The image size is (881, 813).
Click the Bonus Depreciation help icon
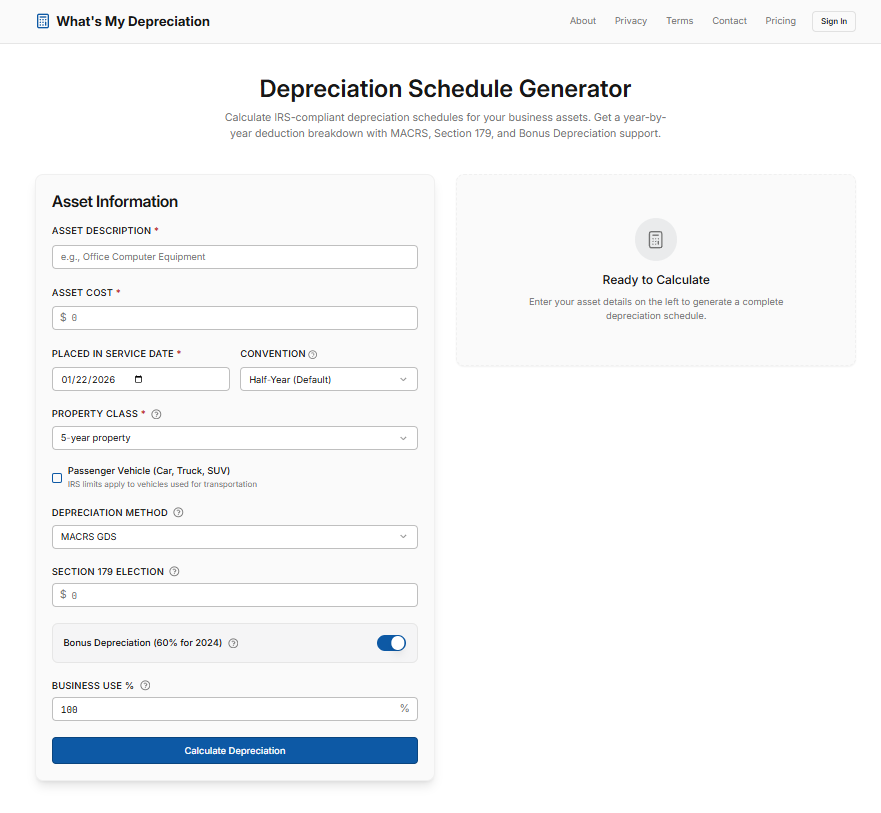coord(233,643)
